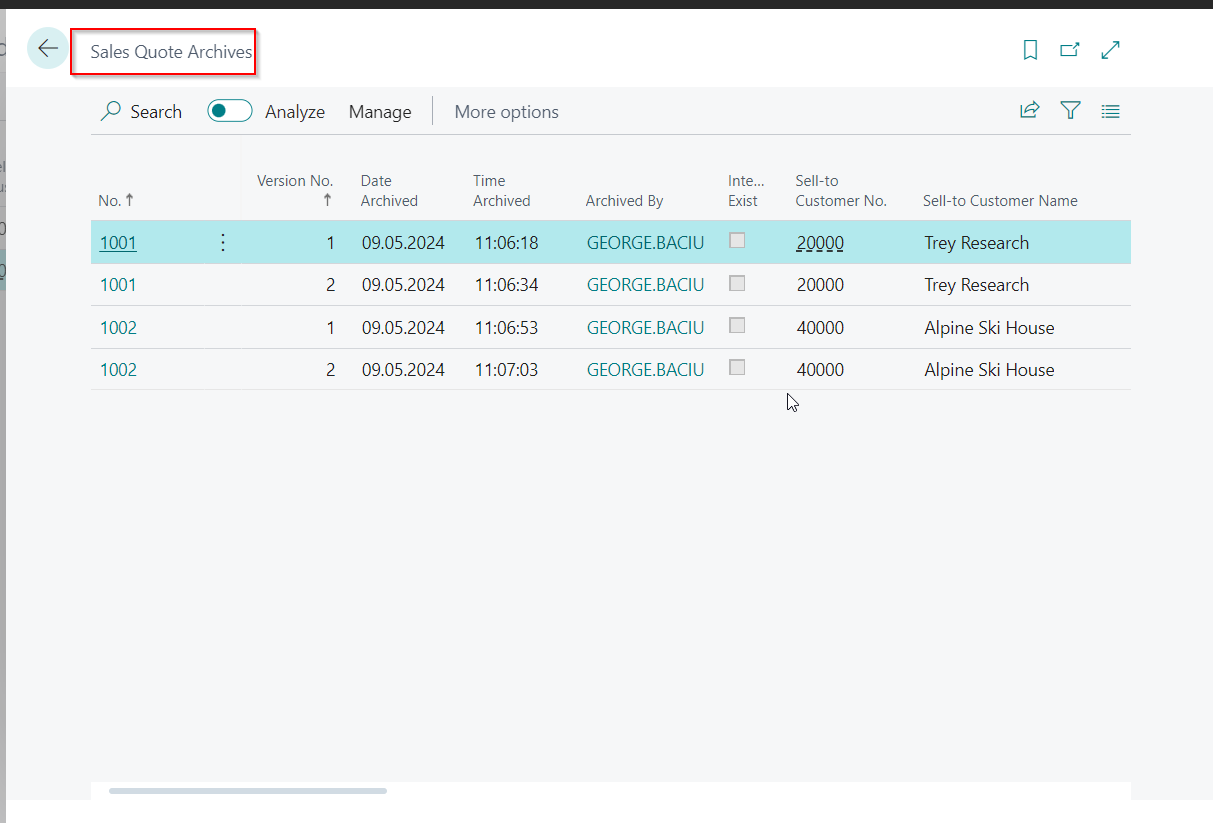Click date 09.05.2024 in the 11:07:03 row
This screenshot has width=1213, height=823.
pos(403,370)
